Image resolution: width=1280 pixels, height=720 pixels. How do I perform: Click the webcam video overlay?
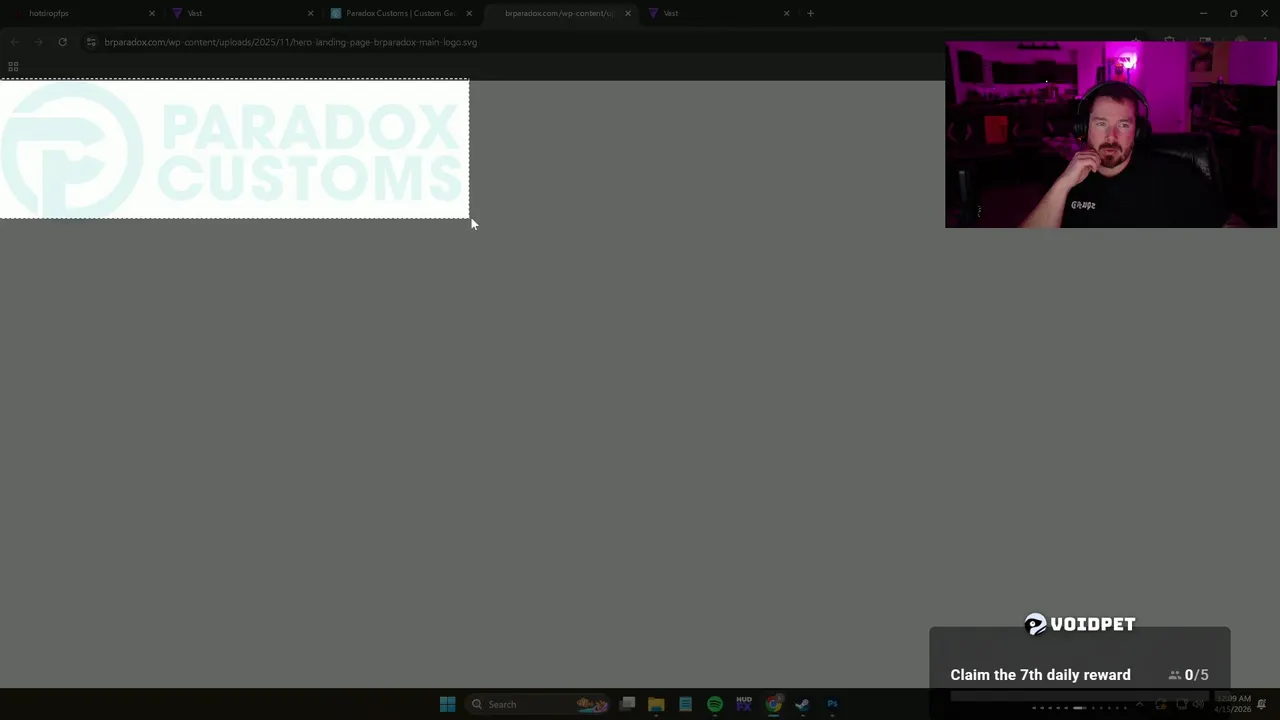pos(1111,135)
